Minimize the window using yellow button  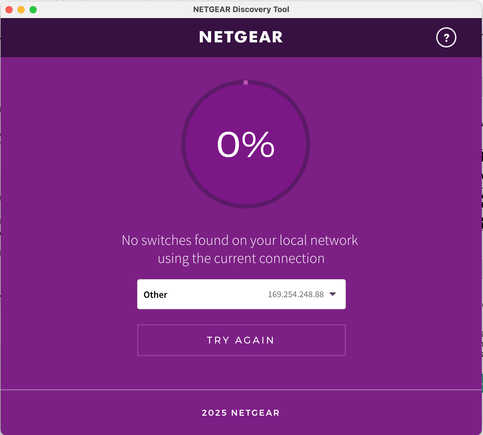tap(21, 10)
